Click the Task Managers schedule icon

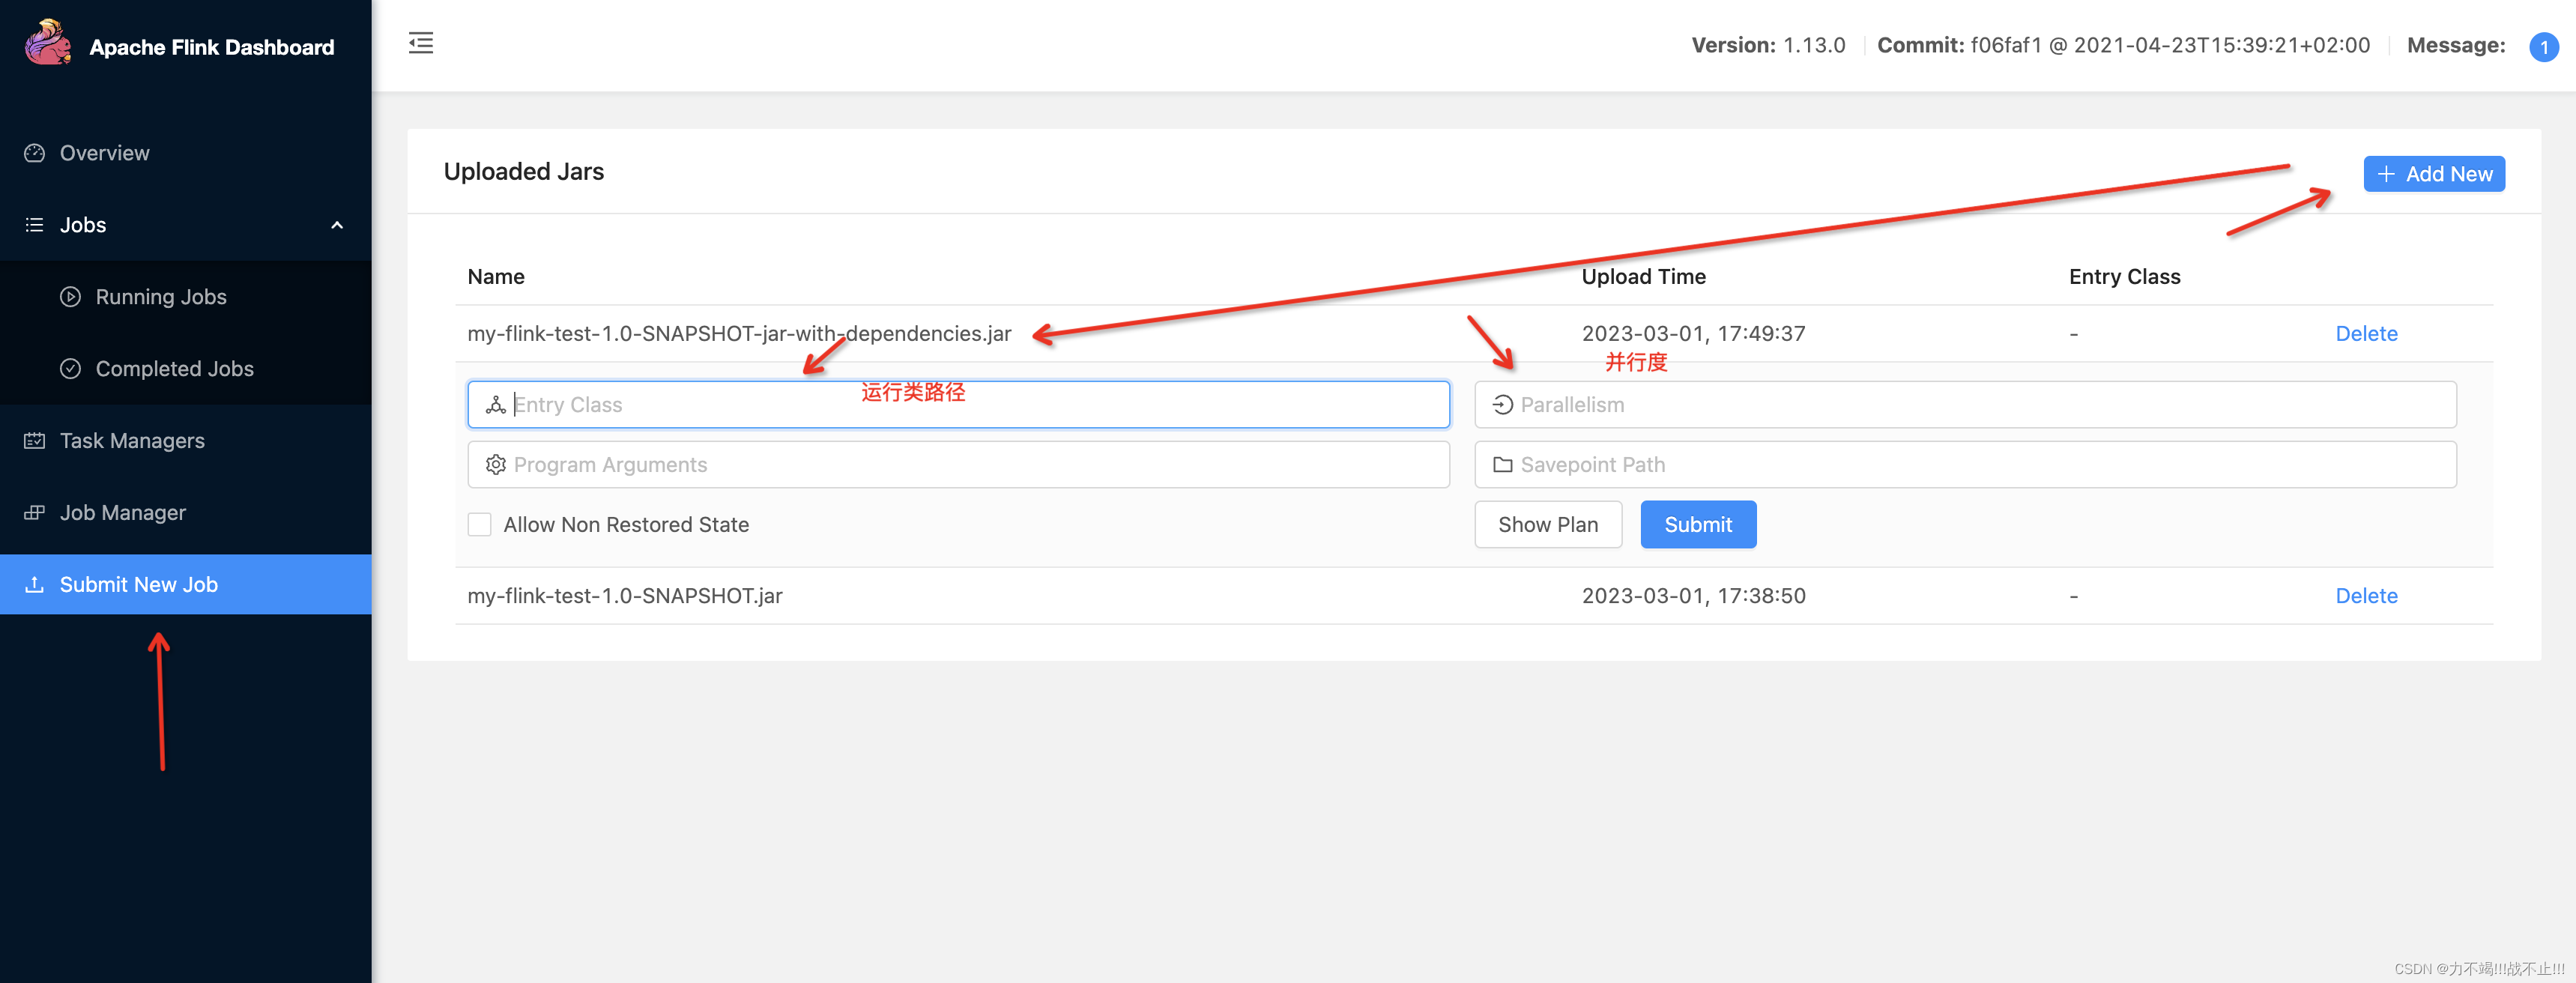click(35, 441)
